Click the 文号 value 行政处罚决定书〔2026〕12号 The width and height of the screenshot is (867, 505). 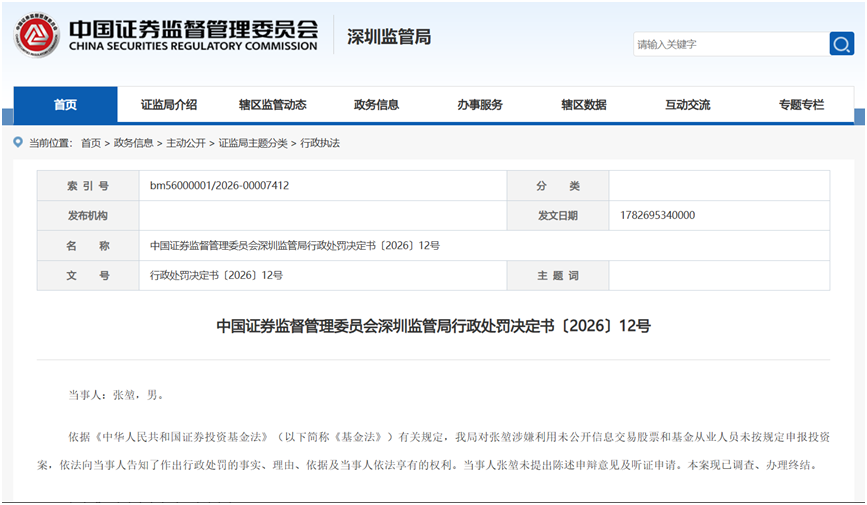(x=216, y=275)
